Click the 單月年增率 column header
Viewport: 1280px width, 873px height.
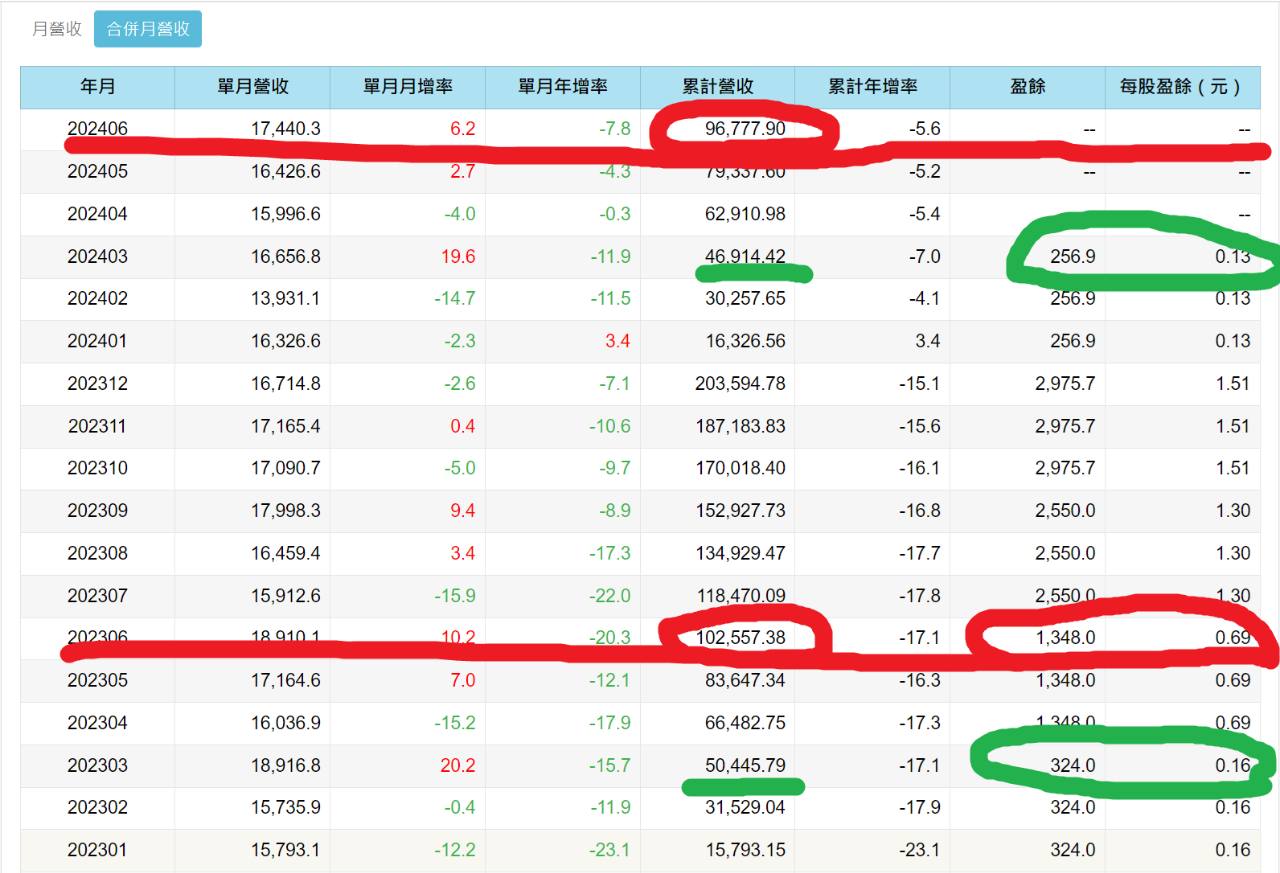(x=563, y=87)
